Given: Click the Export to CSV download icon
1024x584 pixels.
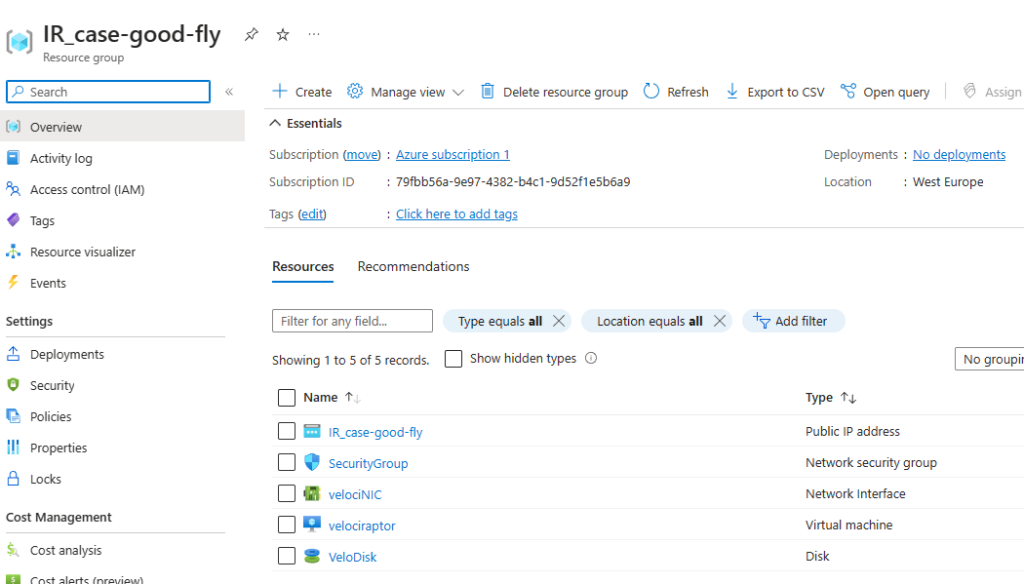Looking at the screenshot, I should [733, 91].
